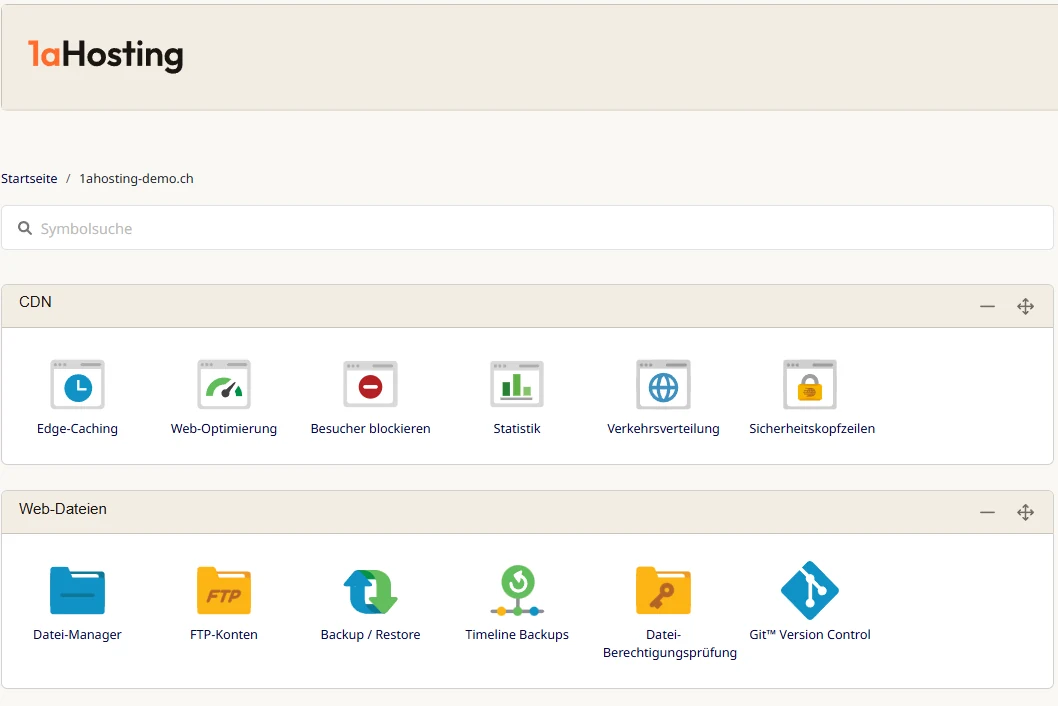Click the CDN section title
1058x706 pixels.
pyautogui.click(x=35, y=302)
